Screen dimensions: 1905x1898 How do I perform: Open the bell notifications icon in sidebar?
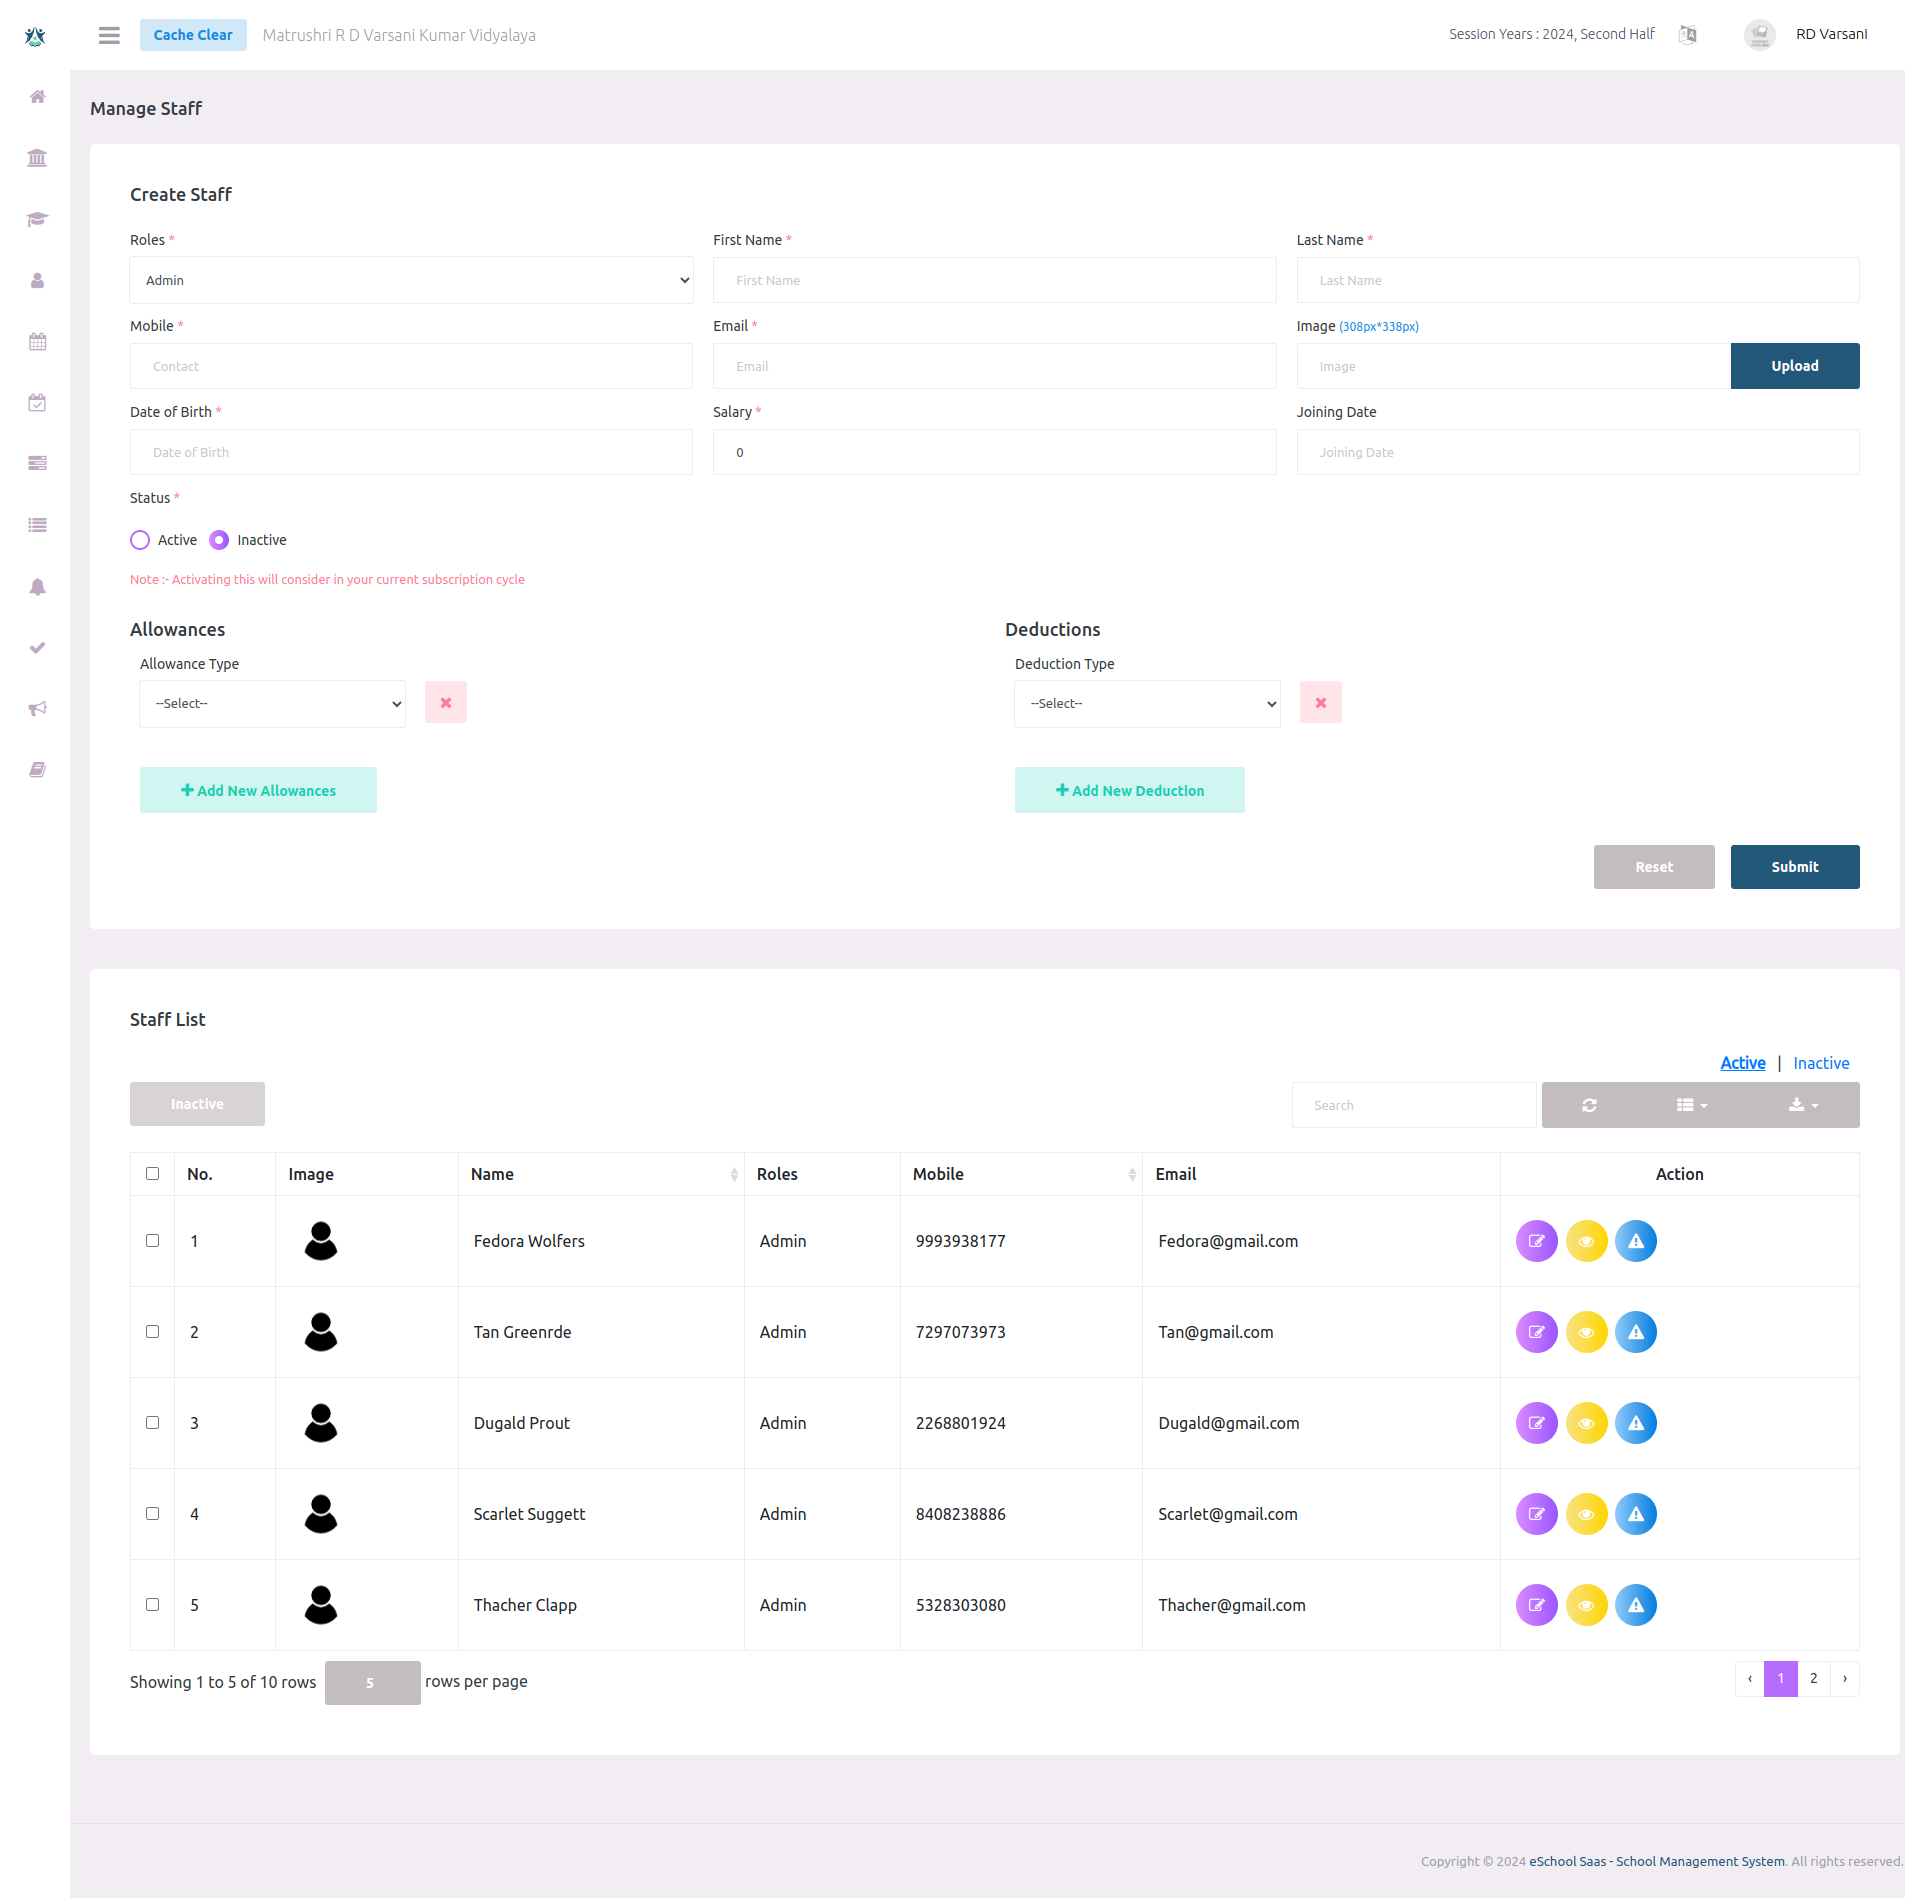pyautogui.click(x=37, y=587)
